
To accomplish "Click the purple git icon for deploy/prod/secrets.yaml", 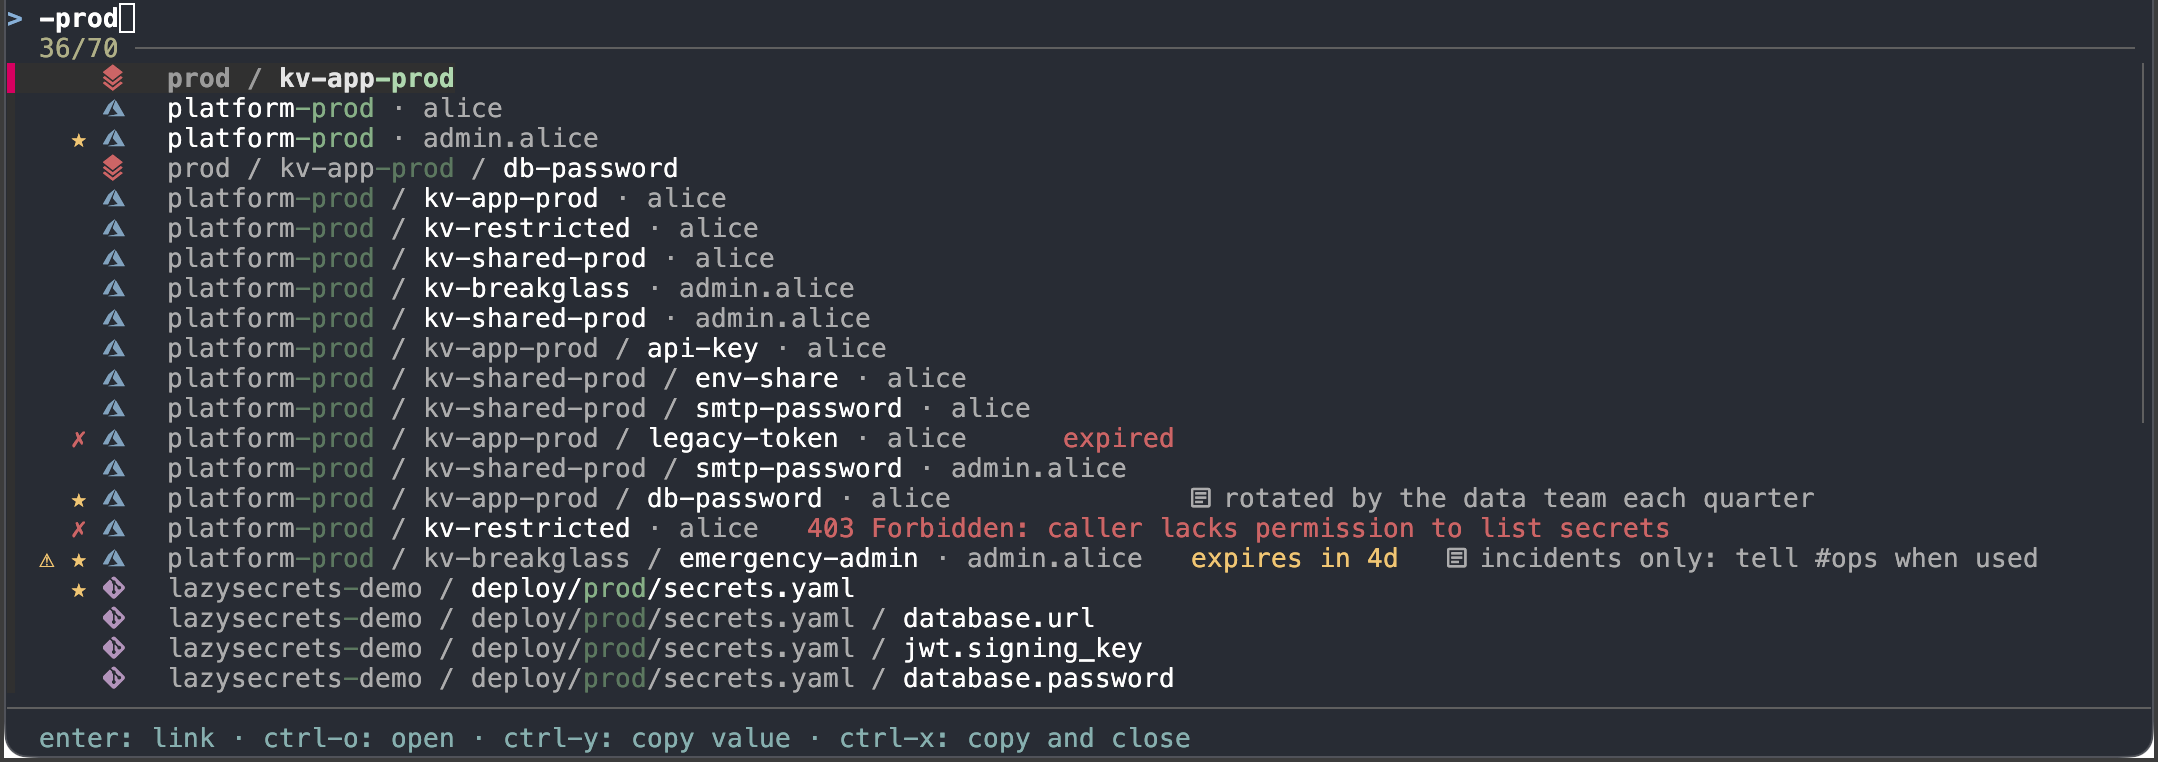I will [113, 588].
